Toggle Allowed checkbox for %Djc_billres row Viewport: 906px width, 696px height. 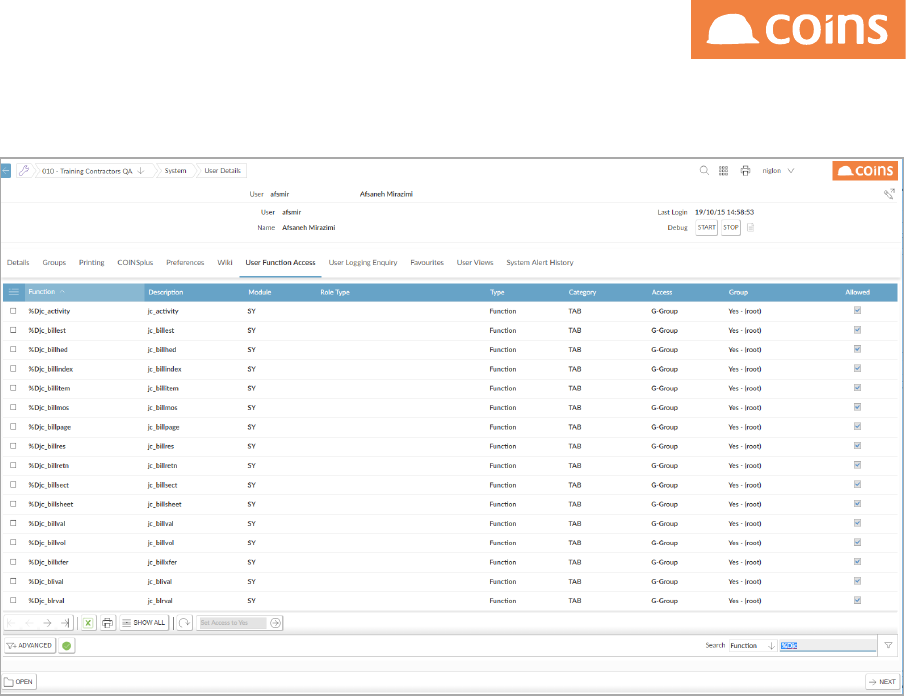point(857,445)
